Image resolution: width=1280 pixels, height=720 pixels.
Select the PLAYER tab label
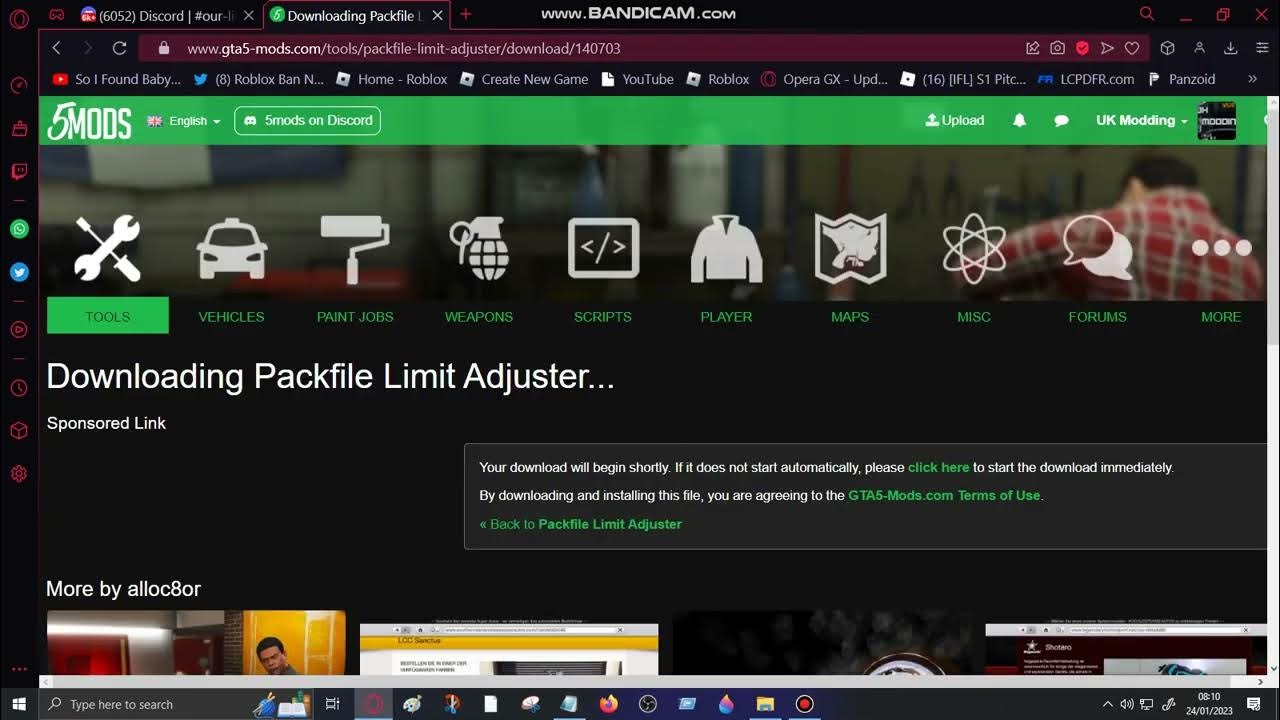point(727,316)
